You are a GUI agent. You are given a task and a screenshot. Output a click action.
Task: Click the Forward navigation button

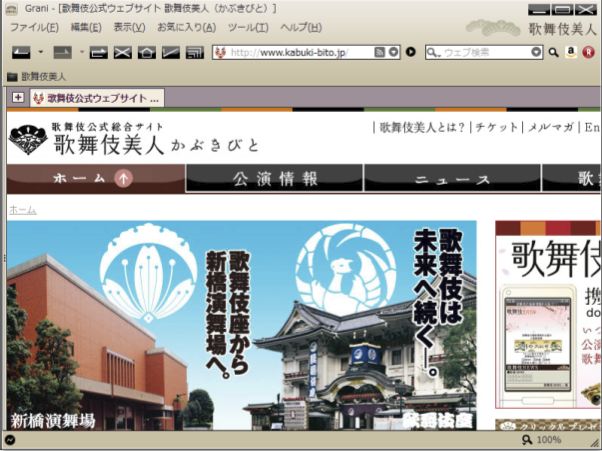(x=63, y=52)
